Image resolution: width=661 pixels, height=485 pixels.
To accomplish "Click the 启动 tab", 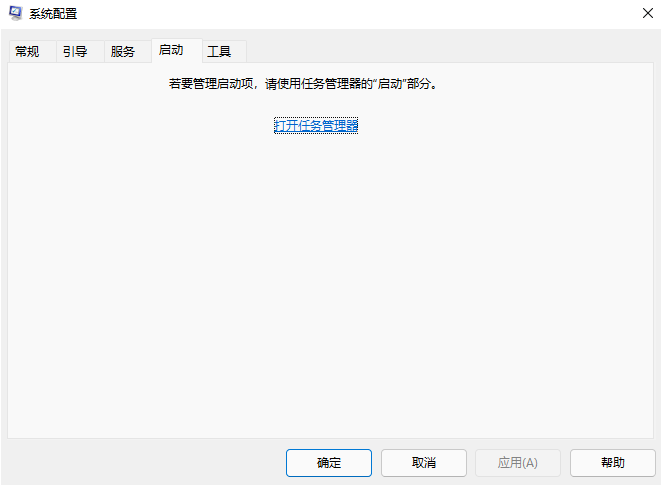I will (171, 50).
